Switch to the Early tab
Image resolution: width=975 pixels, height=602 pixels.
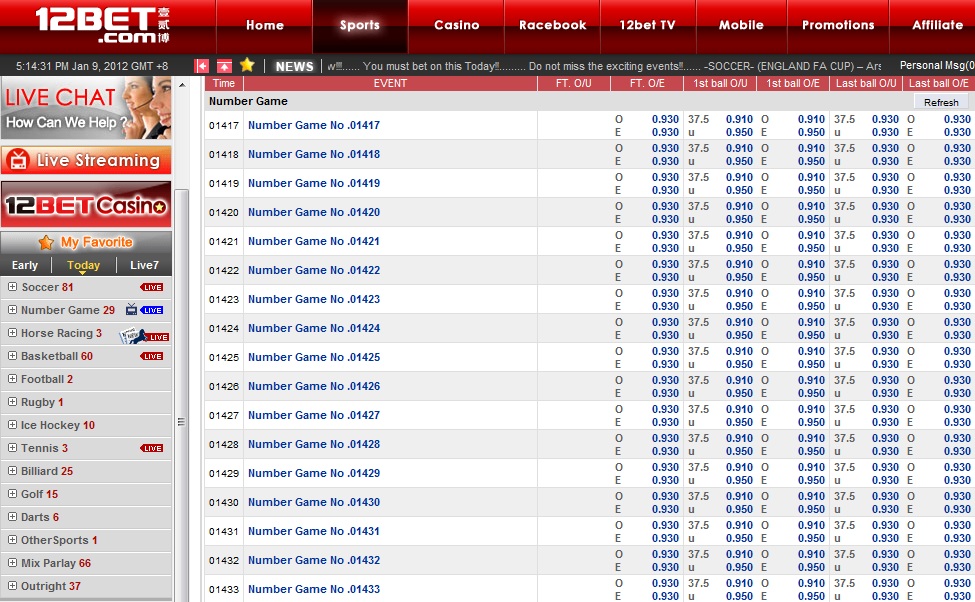(x=25, y=266)
